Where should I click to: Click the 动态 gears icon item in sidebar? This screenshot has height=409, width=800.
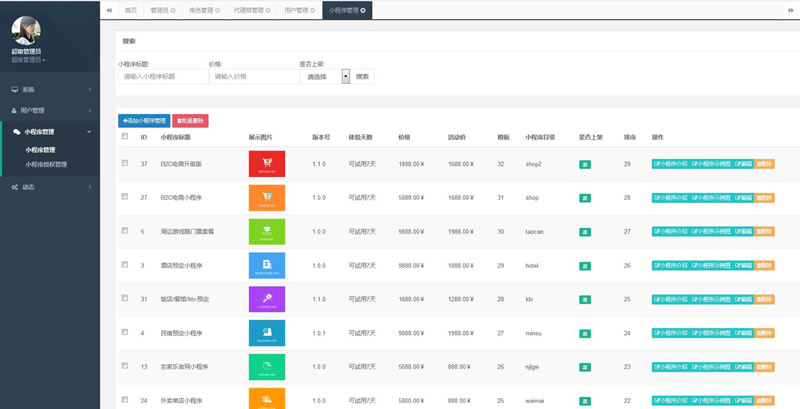click(x=50, y=187)
